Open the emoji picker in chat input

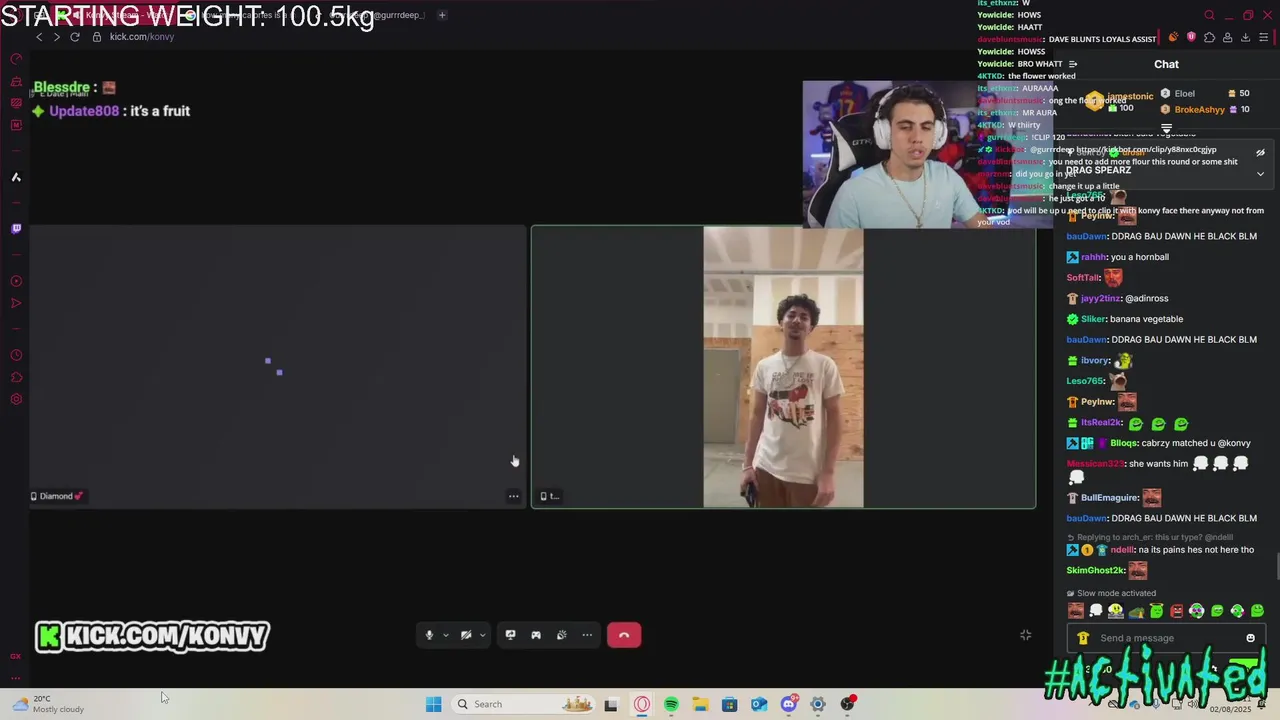pyautogui.click(x=1250, y=638)
